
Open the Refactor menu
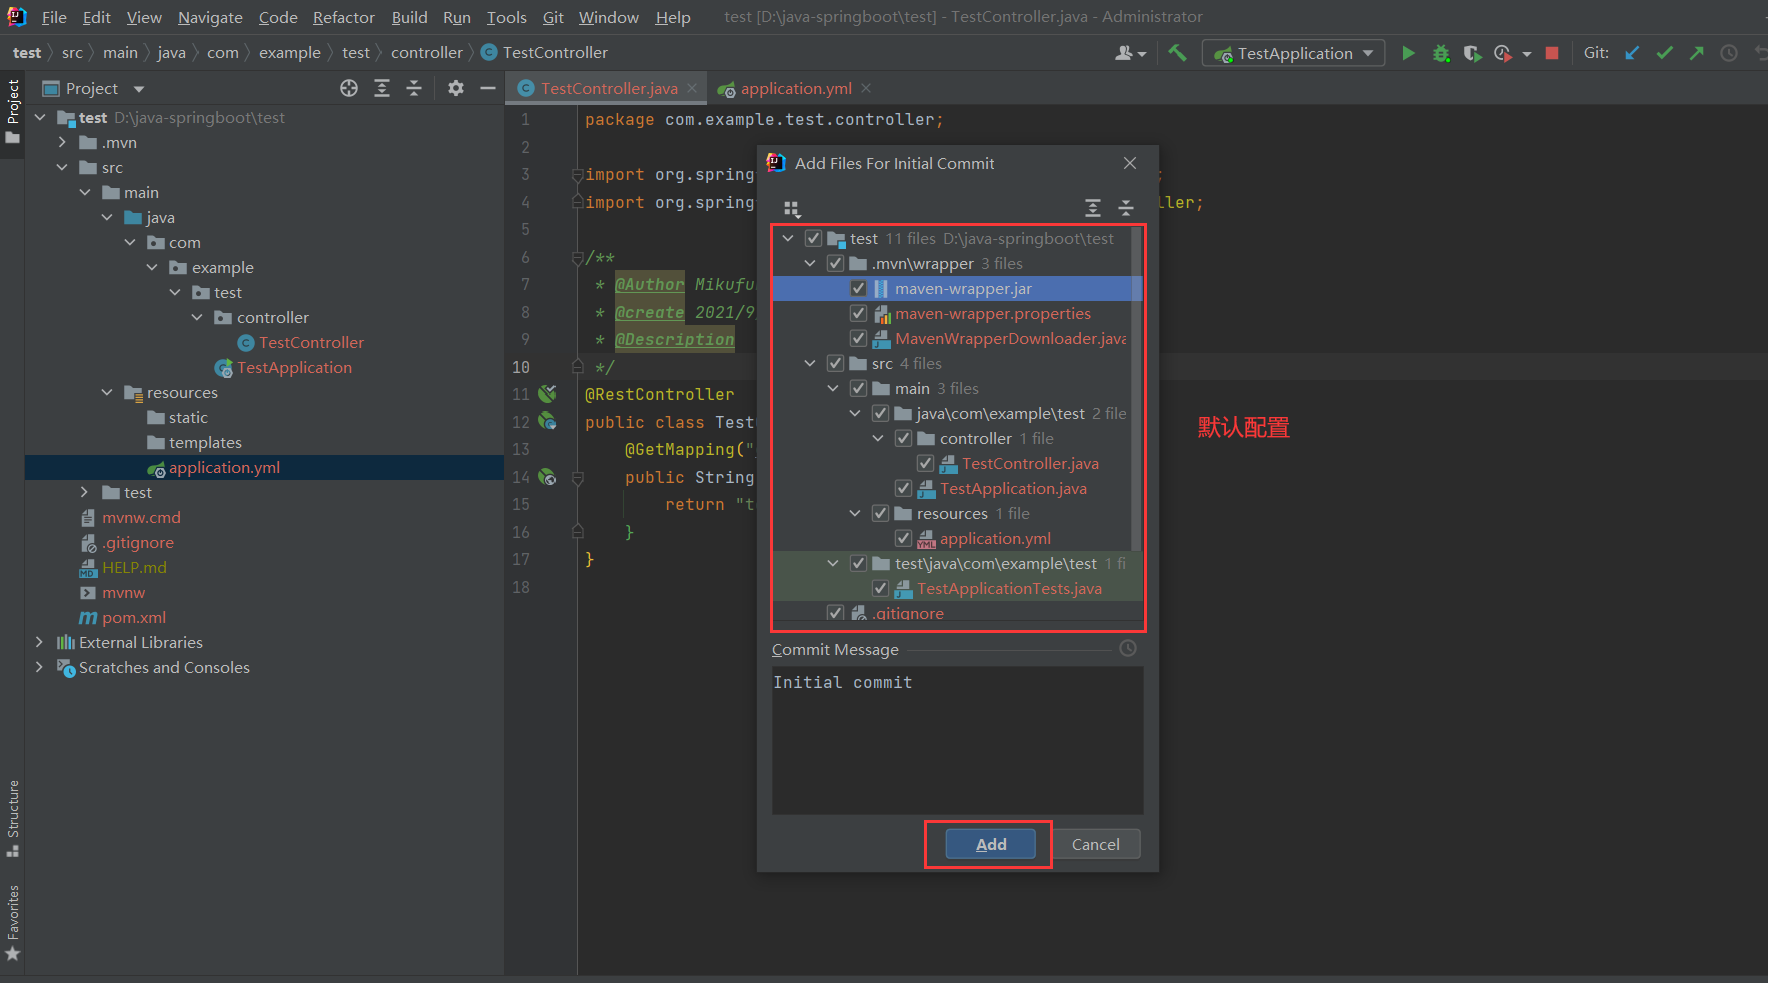click(343, 17)
